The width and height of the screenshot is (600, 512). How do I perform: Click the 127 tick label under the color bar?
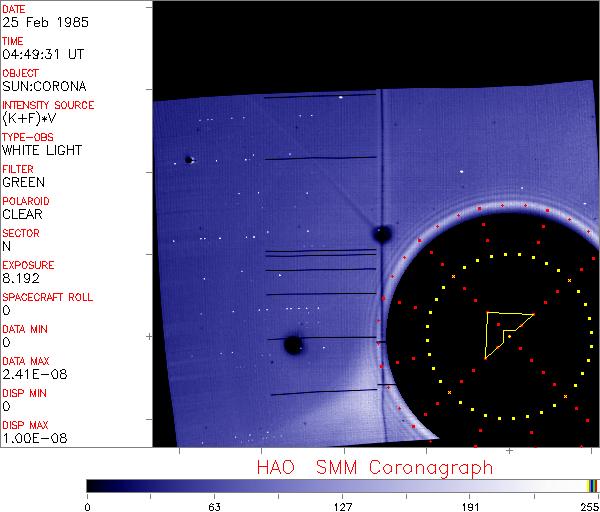(x=343, y=505)
